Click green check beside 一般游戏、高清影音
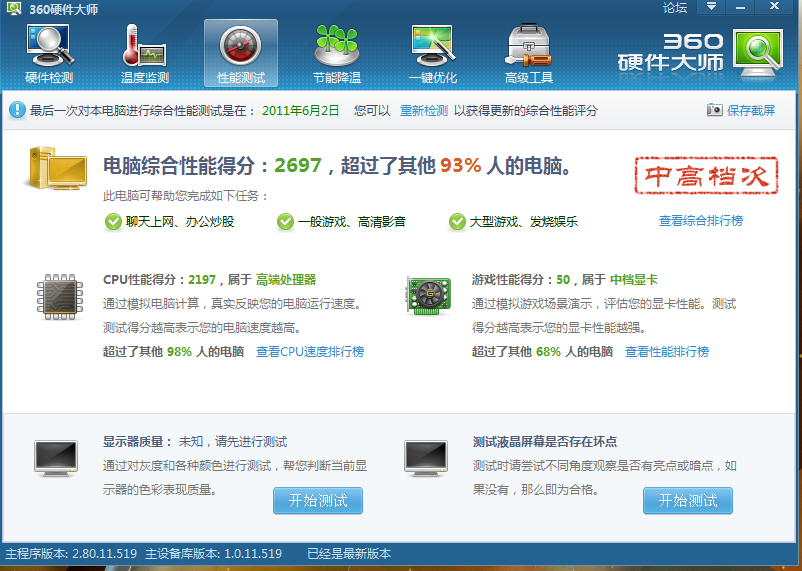The width and height of the screenshot is (802, 571). pos(285,222)
